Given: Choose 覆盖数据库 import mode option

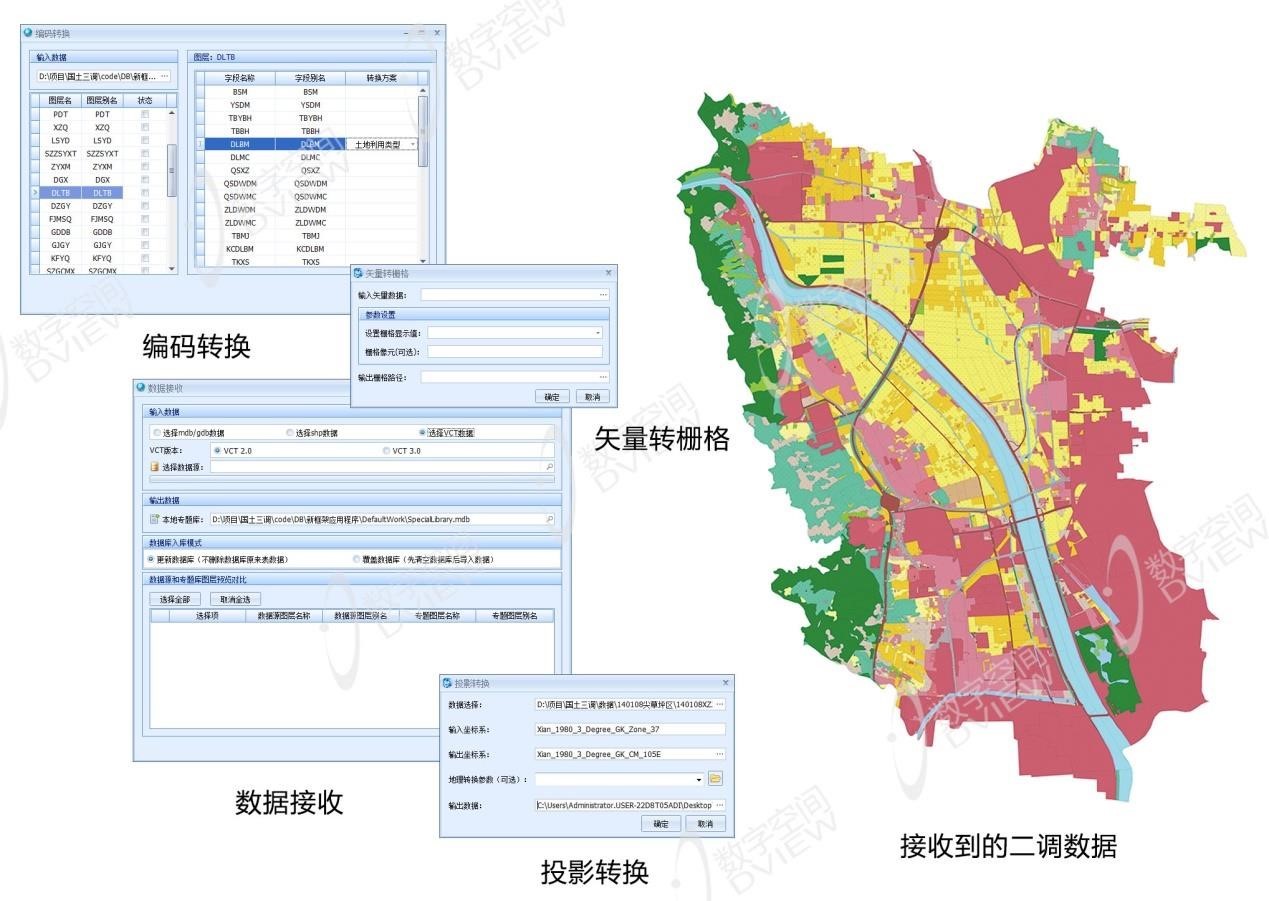Looking at the screenshot, I should [x=356, y=560].
